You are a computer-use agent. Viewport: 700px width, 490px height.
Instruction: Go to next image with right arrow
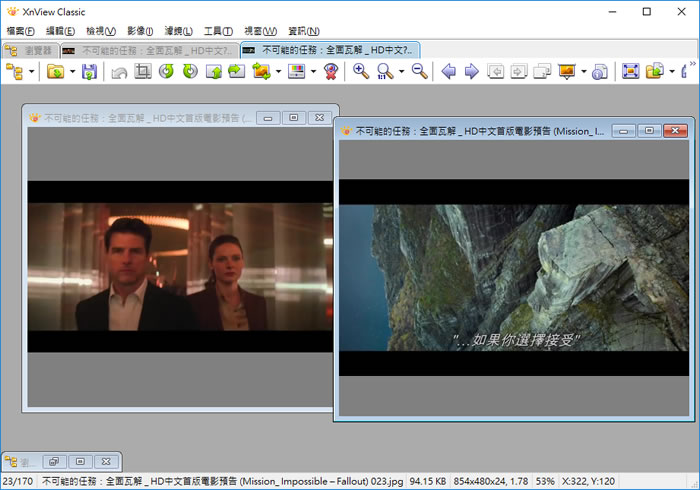tap(471, 71)
